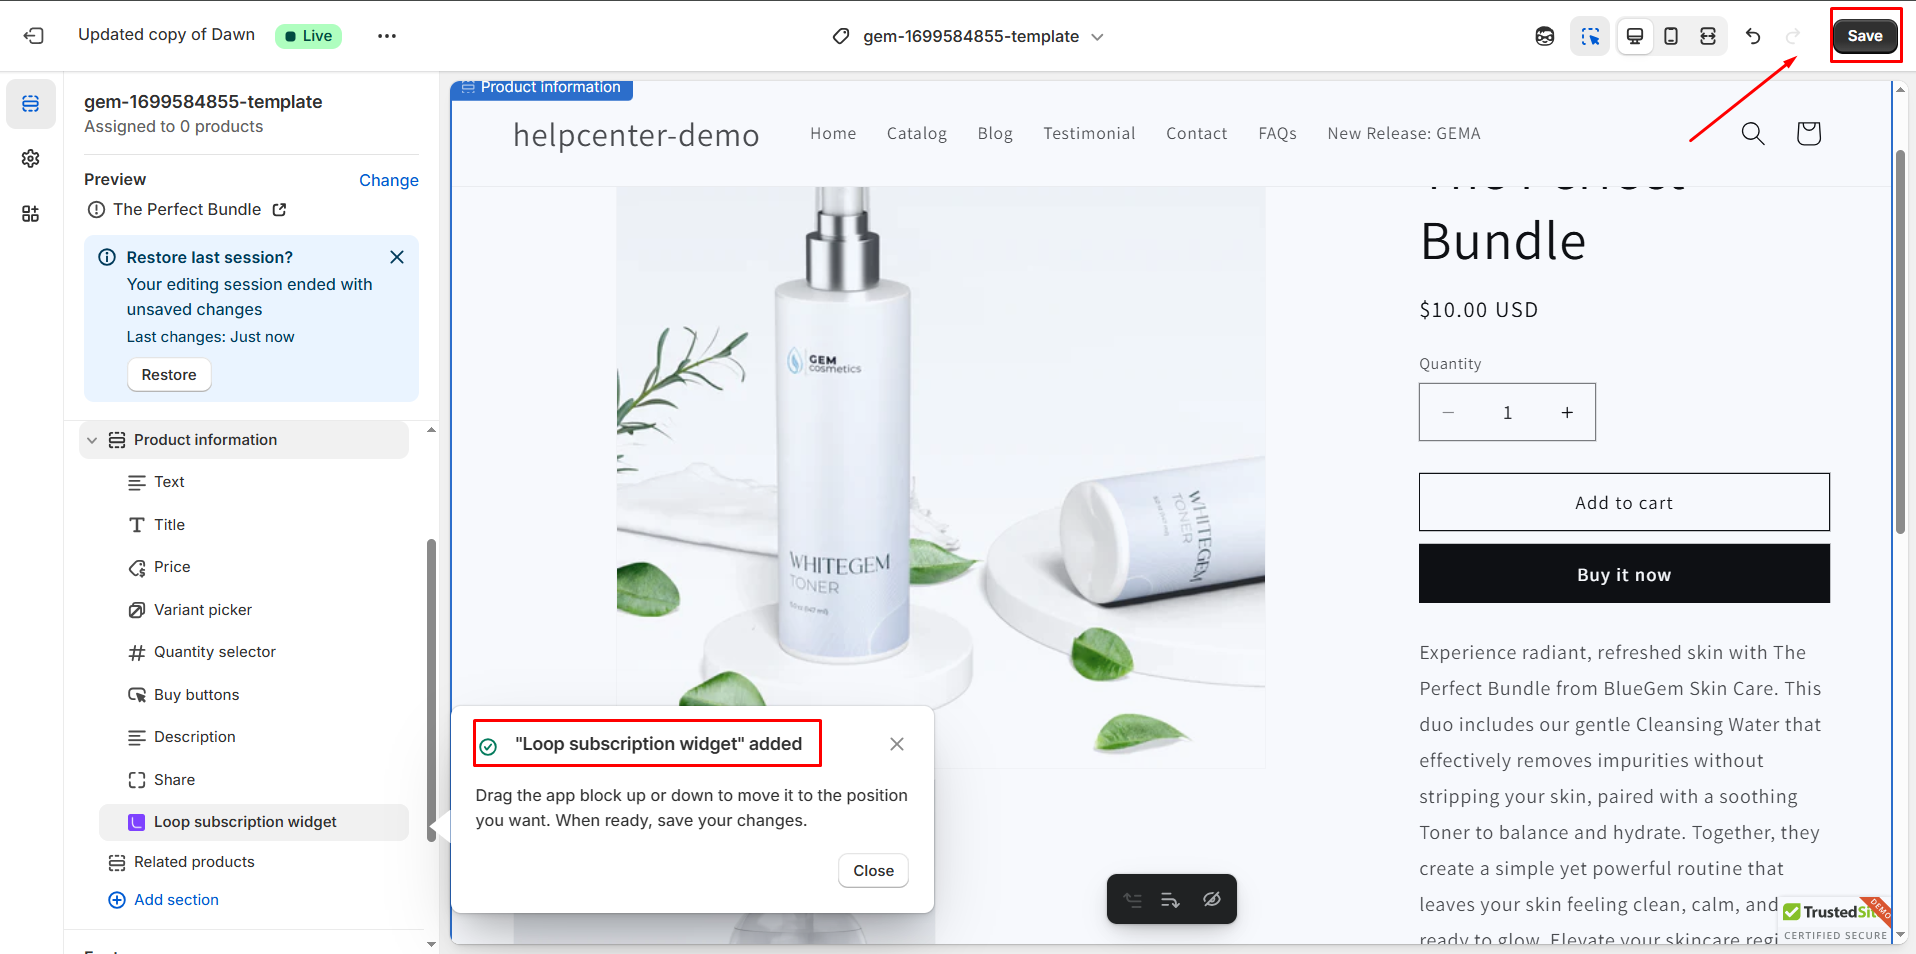Click the Price block tag icon
This screenshot has height=954, width=1916.
pyautogui.click(x=137, y=568)
